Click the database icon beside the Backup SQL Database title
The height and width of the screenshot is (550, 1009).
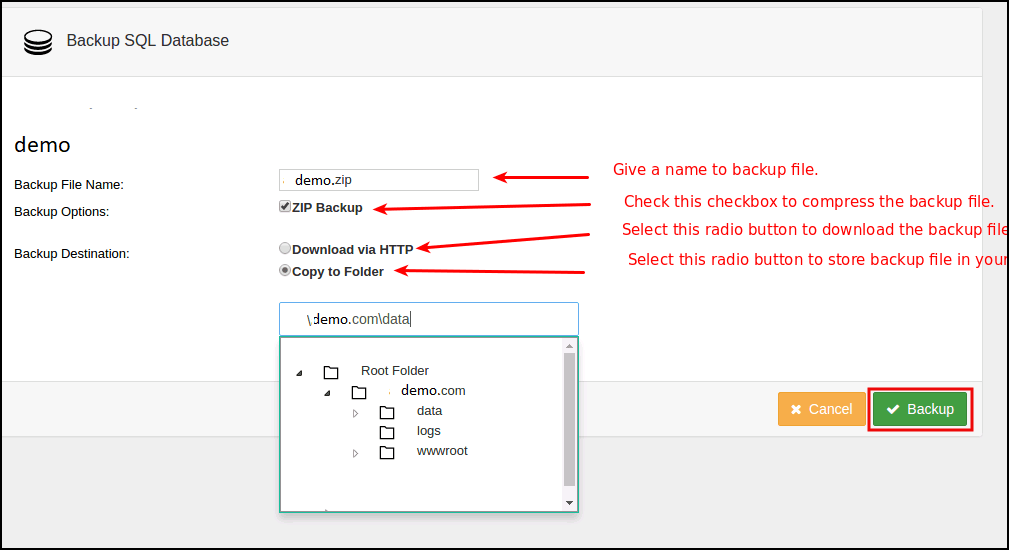coord(38,41)
